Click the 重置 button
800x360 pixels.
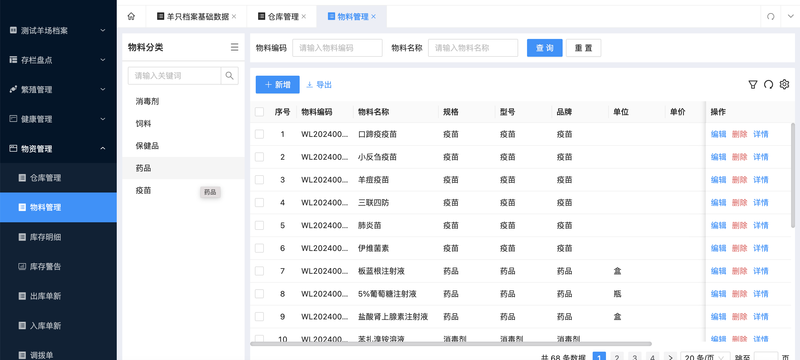[584, 48]
